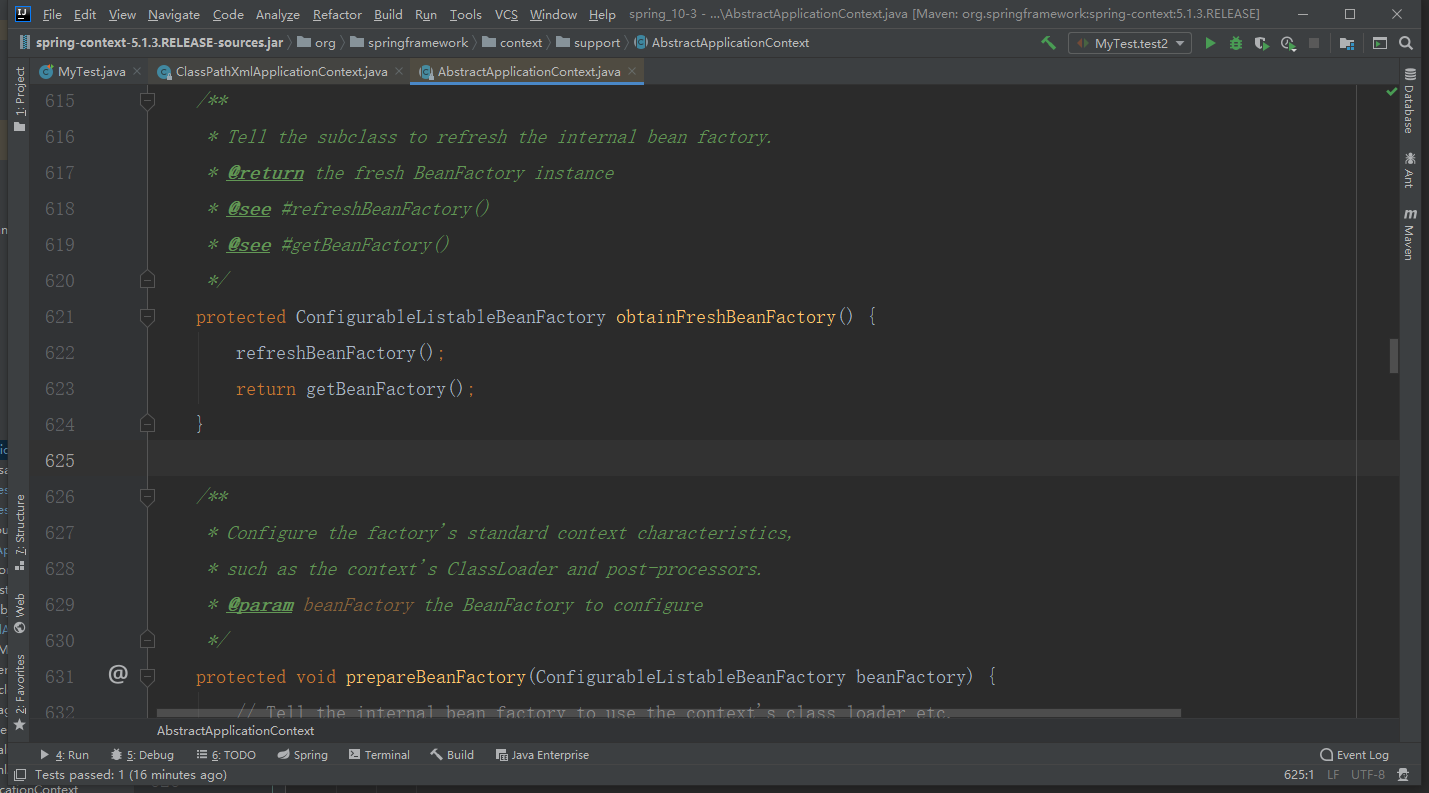Click the Search Everywhere magnifier icon

[x=1406, y=43]
